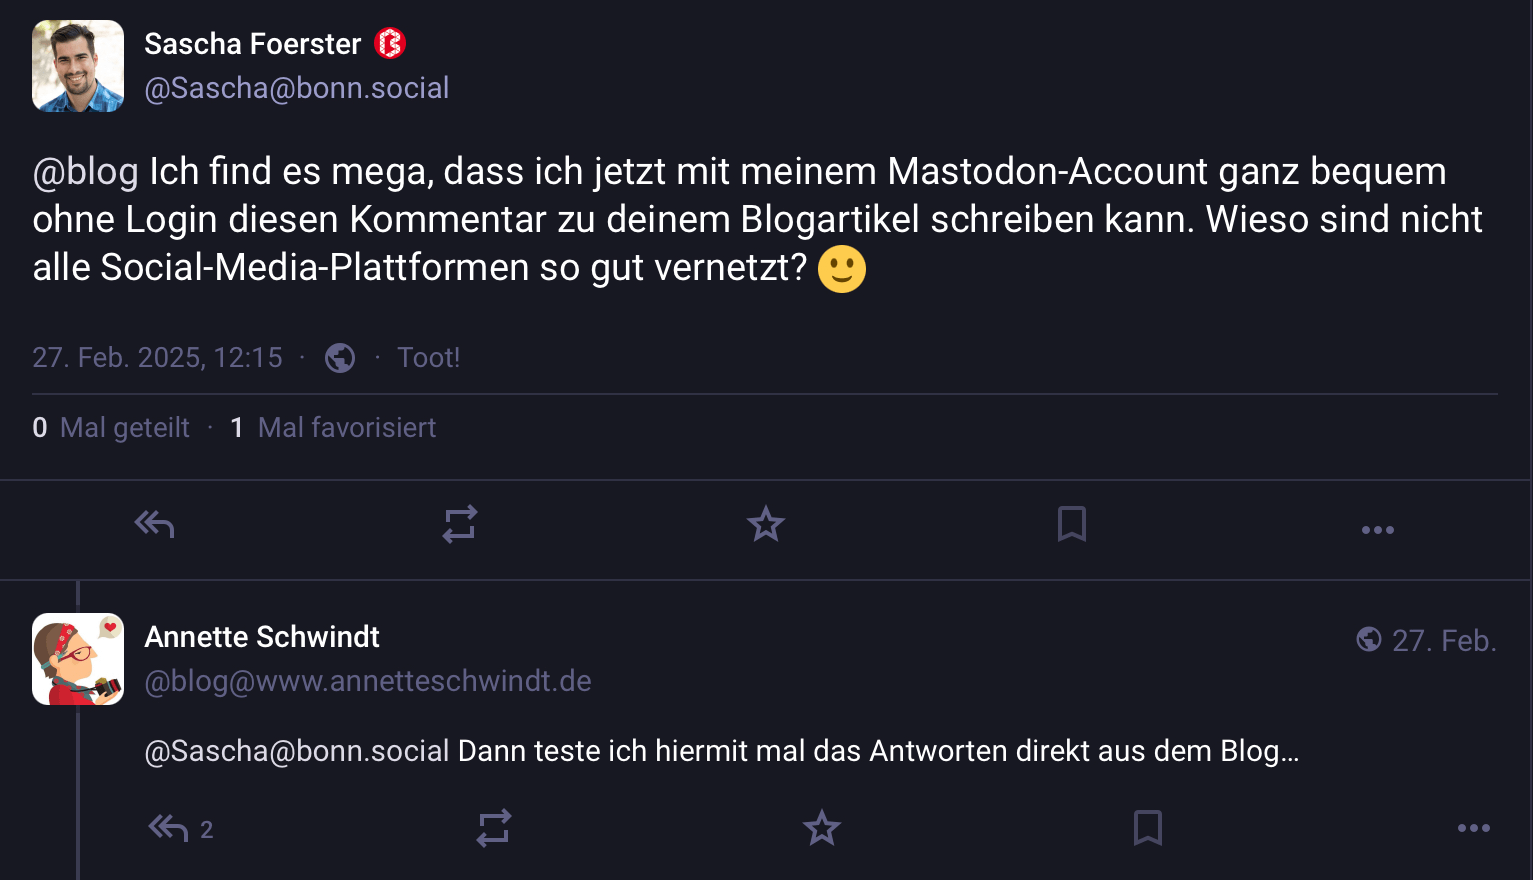Open Annette Schwindt's avatar

click(78, 659)
